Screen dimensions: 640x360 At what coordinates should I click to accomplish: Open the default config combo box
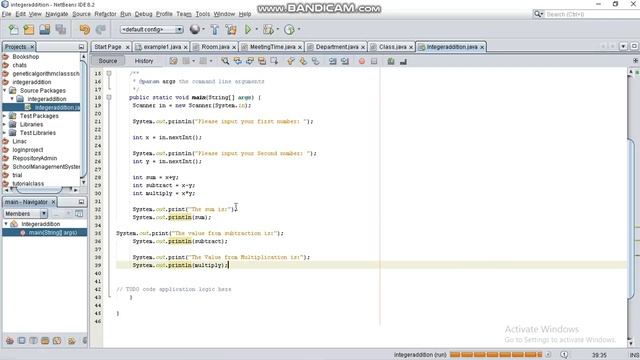click(151, 29)
